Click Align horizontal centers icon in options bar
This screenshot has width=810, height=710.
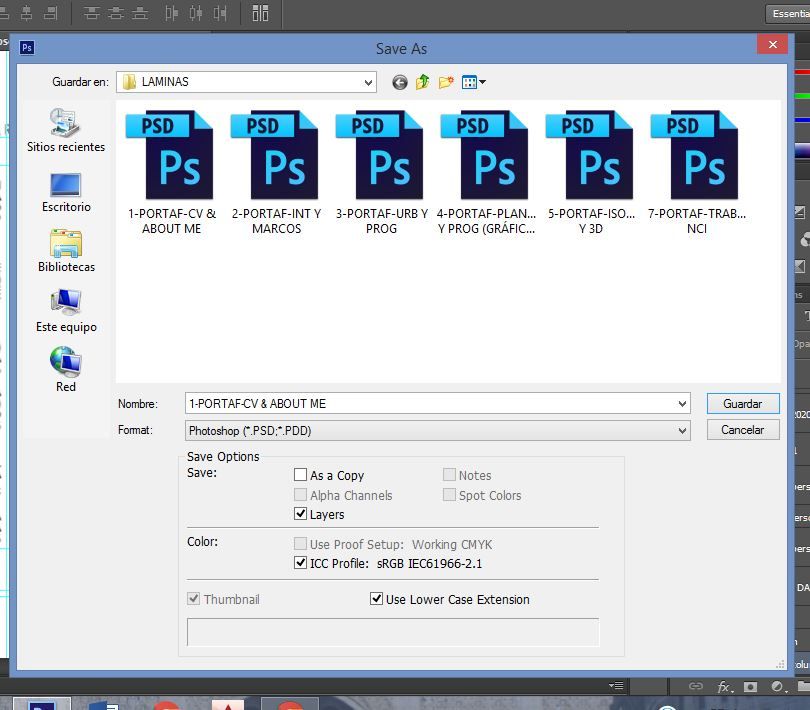click(26, 13)
